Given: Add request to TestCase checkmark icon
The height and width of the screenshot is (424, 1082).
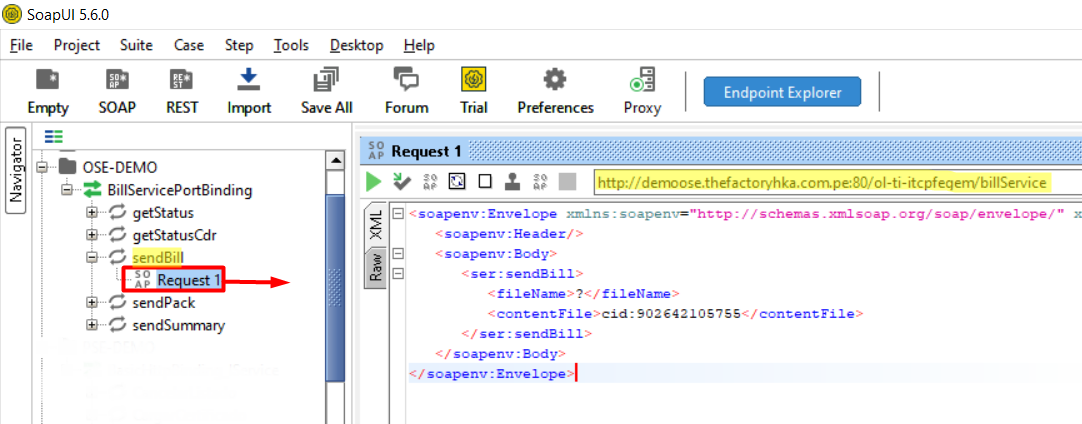Looking at the screenshot, I should point(402,182).
